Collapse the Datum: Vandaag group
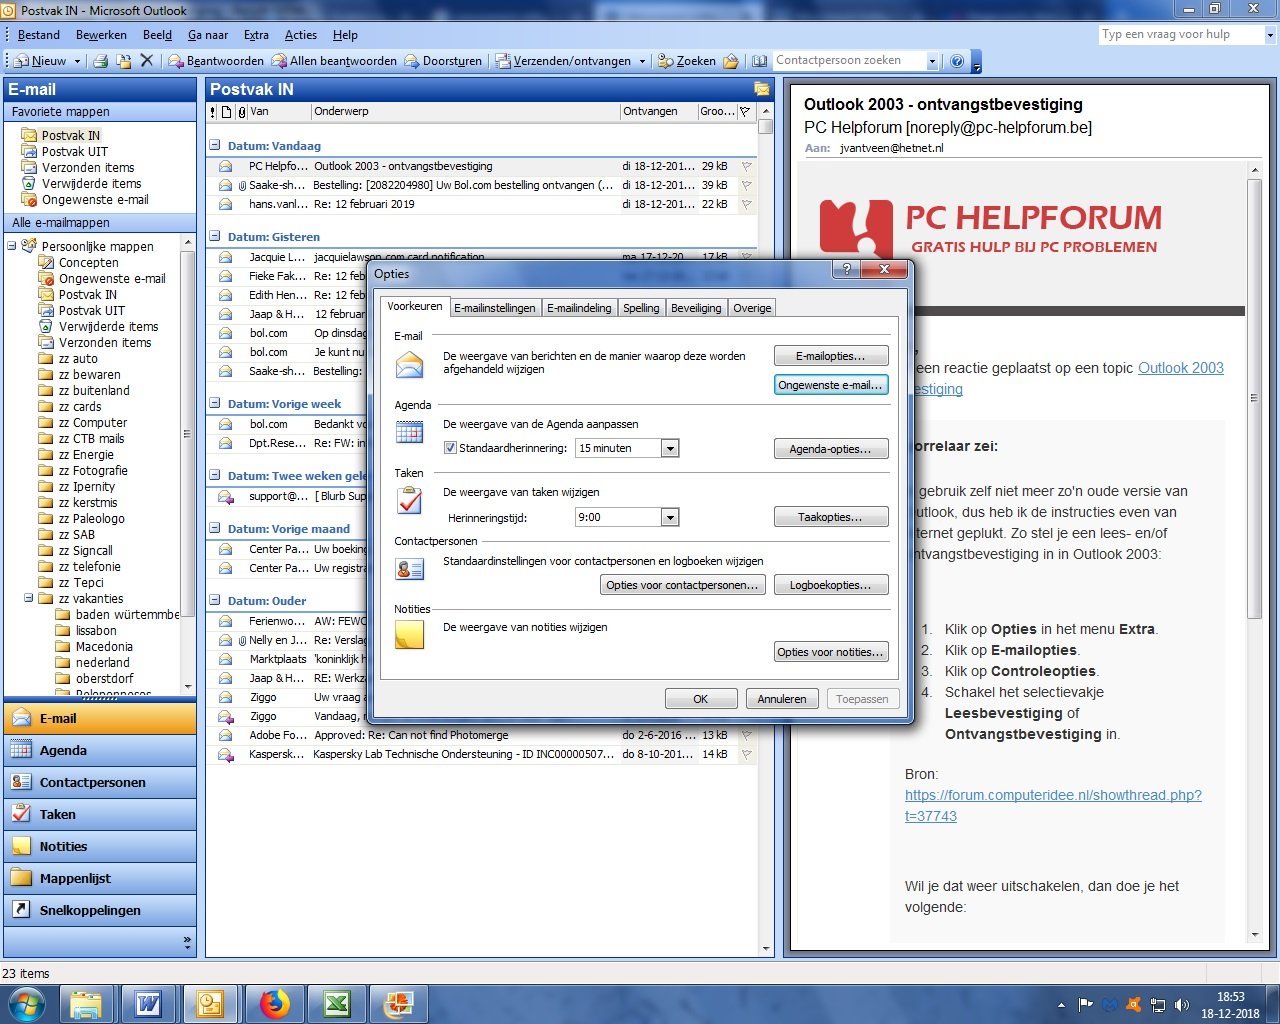Image resolution: width=1280 pixels, height=1024 pixels. tap(215, 145)
